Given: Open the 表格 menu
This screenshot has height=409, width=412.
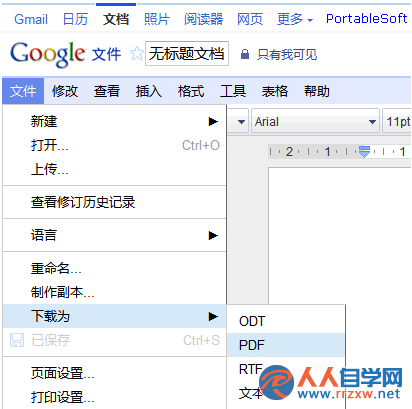Looking at the screenshot, I should pos(275,91).
